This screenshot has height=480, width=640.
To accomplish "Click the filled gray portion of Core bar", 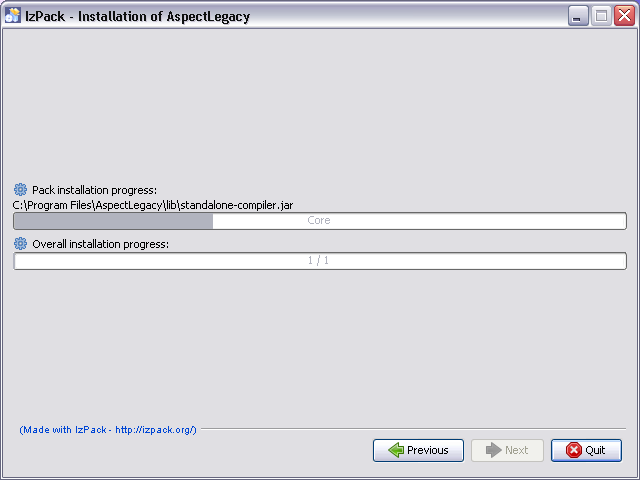I will [x=113, y=221].
